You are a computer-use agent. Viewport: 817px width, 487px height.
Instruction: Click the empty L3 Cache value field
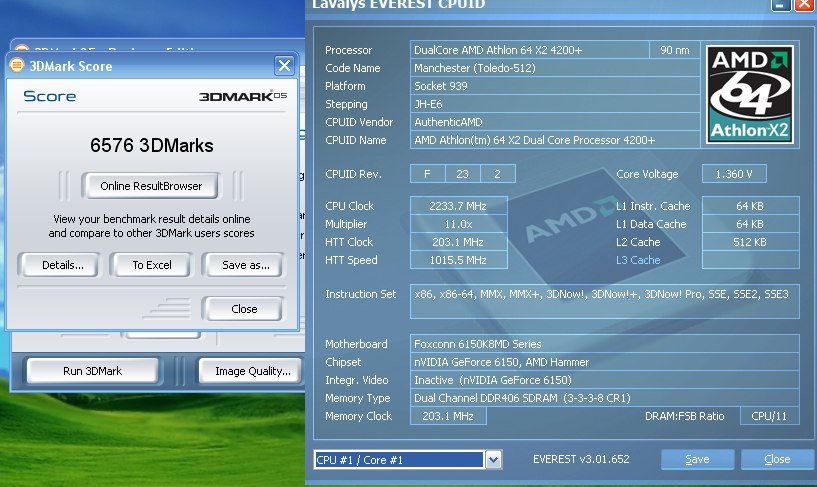click(x=750, y=260)
